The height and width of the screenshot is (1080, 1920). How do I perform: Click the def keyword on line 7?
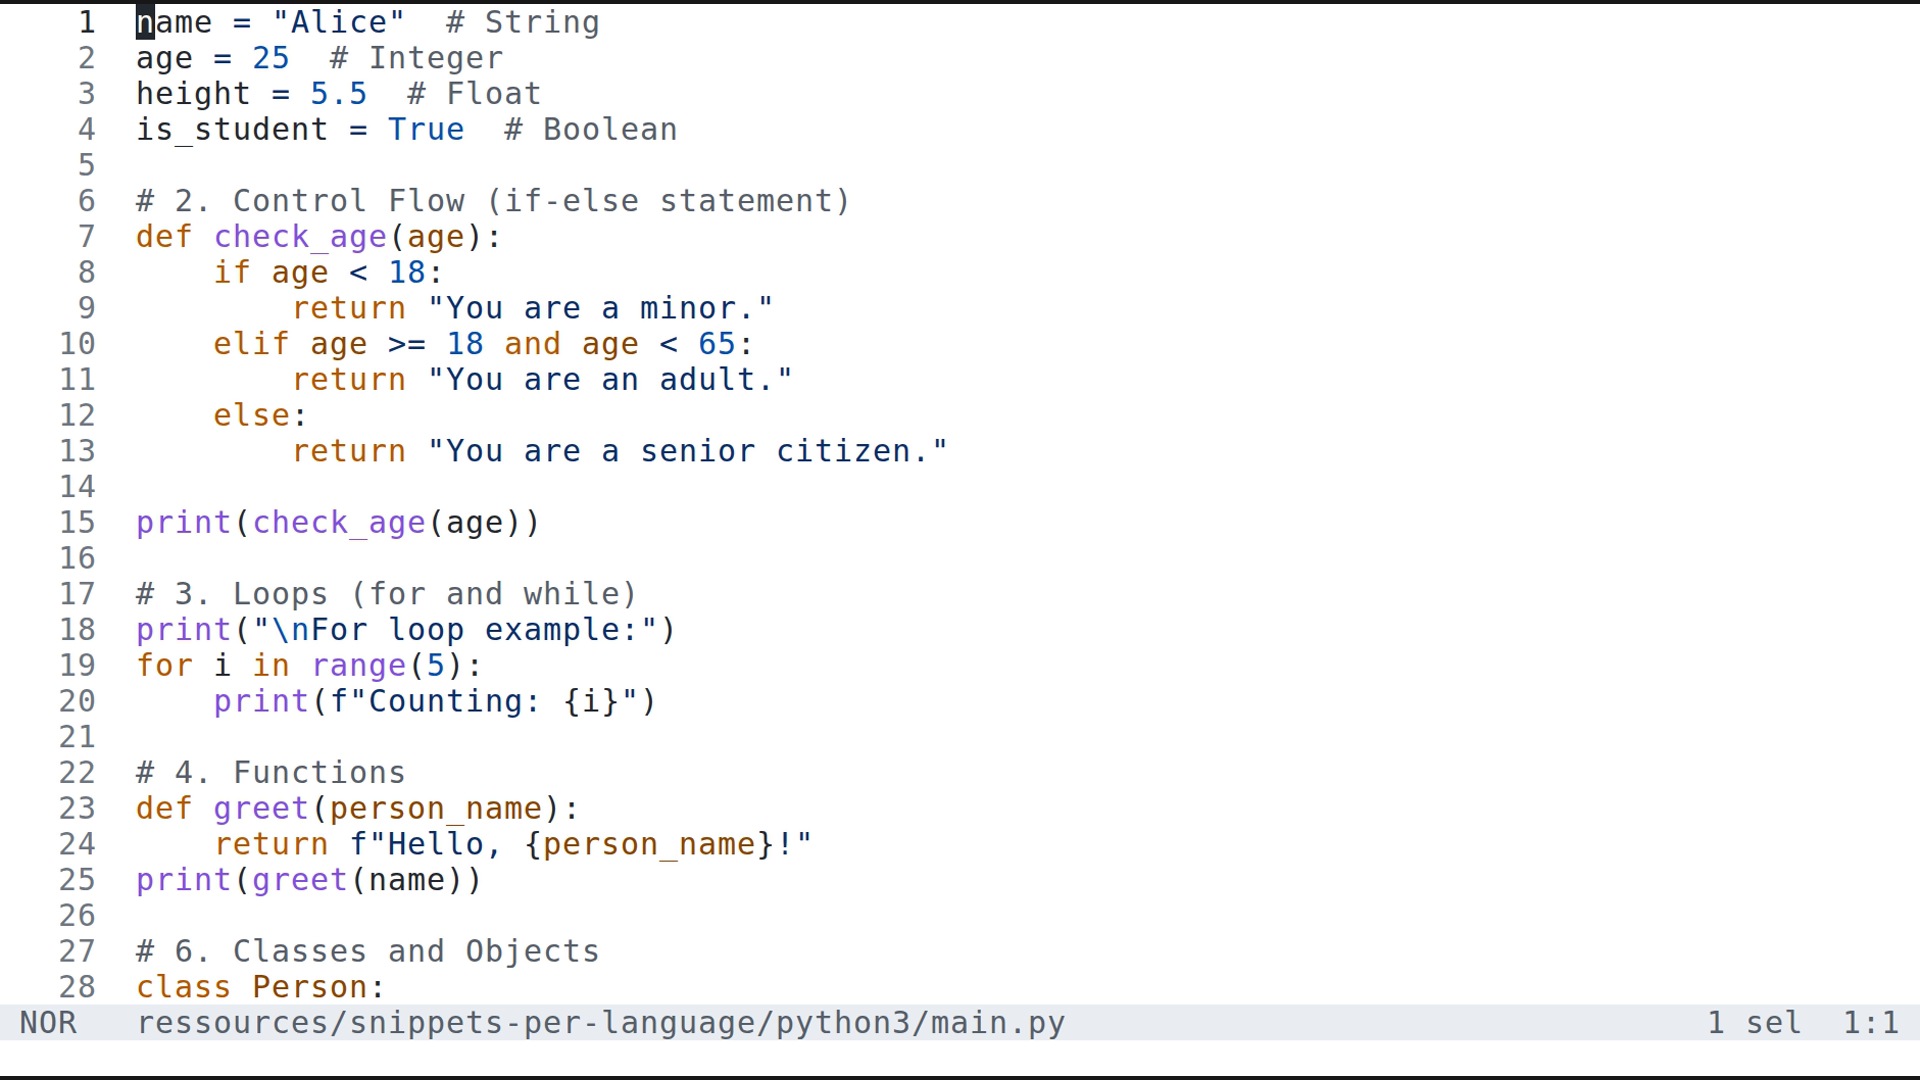tap(163, 237)
